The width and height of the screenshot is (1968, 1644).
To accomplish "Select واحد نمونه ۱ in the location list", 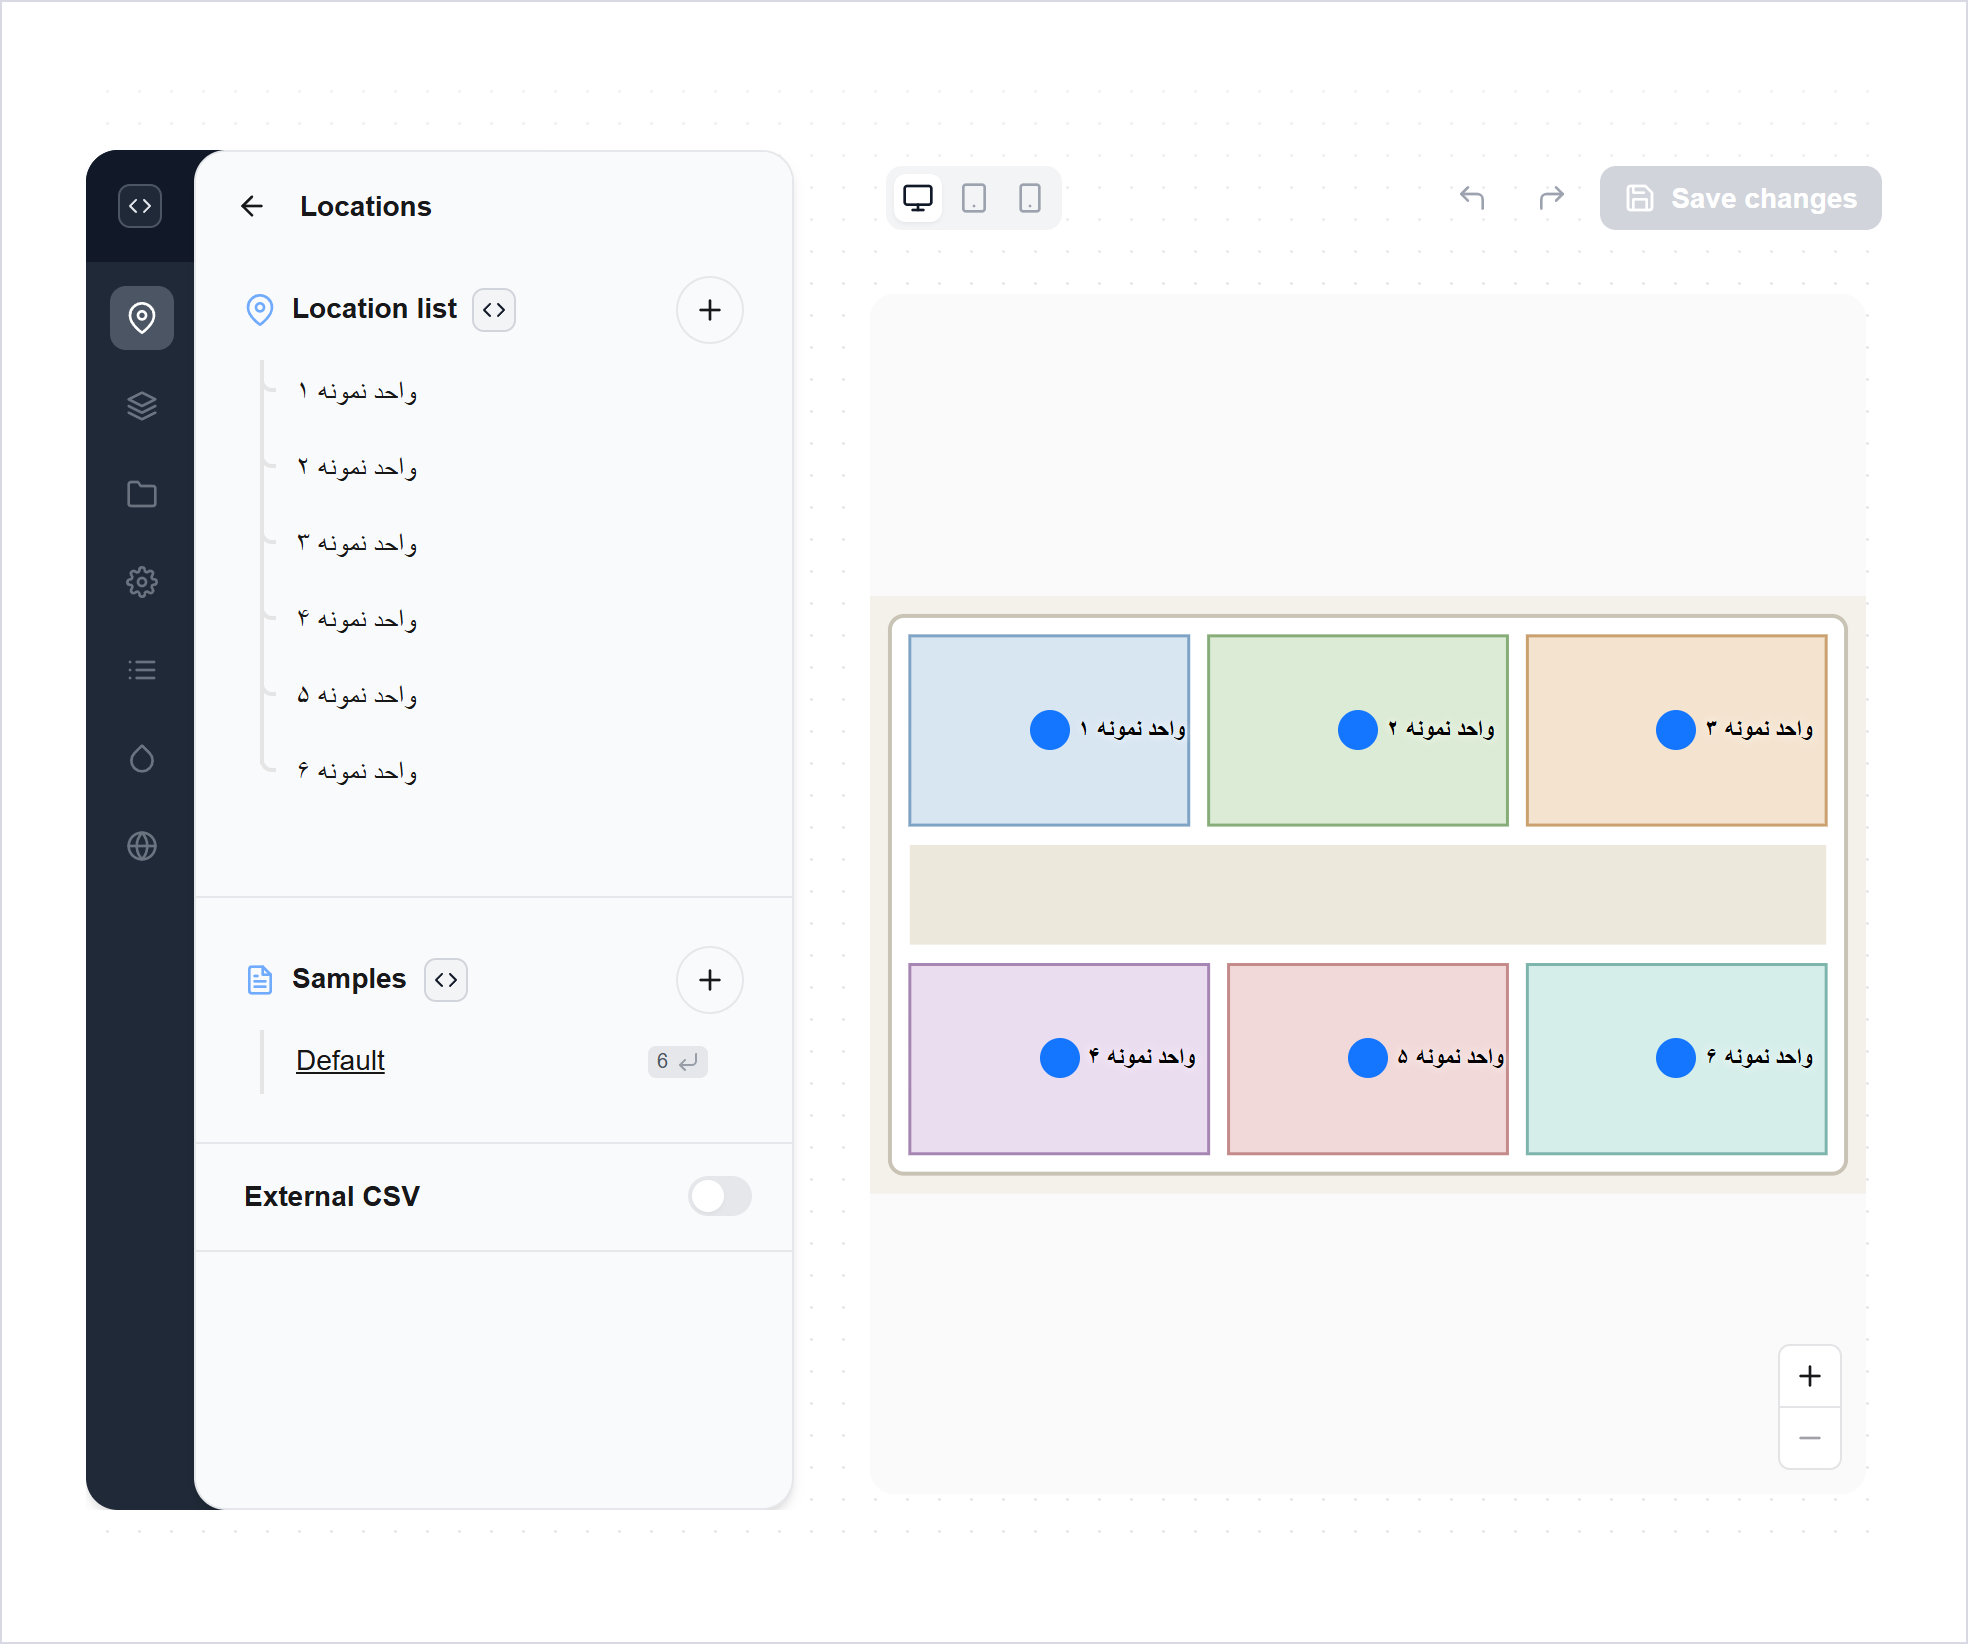I will pyautogui.click(x=357, y=391).
